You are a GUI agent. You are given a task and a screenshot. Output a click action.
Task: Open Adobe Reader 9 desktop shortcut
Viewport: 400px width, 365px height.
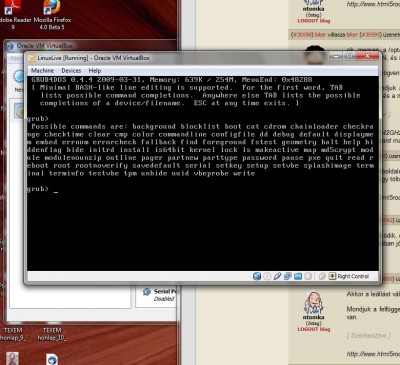(x=13, y=15)
